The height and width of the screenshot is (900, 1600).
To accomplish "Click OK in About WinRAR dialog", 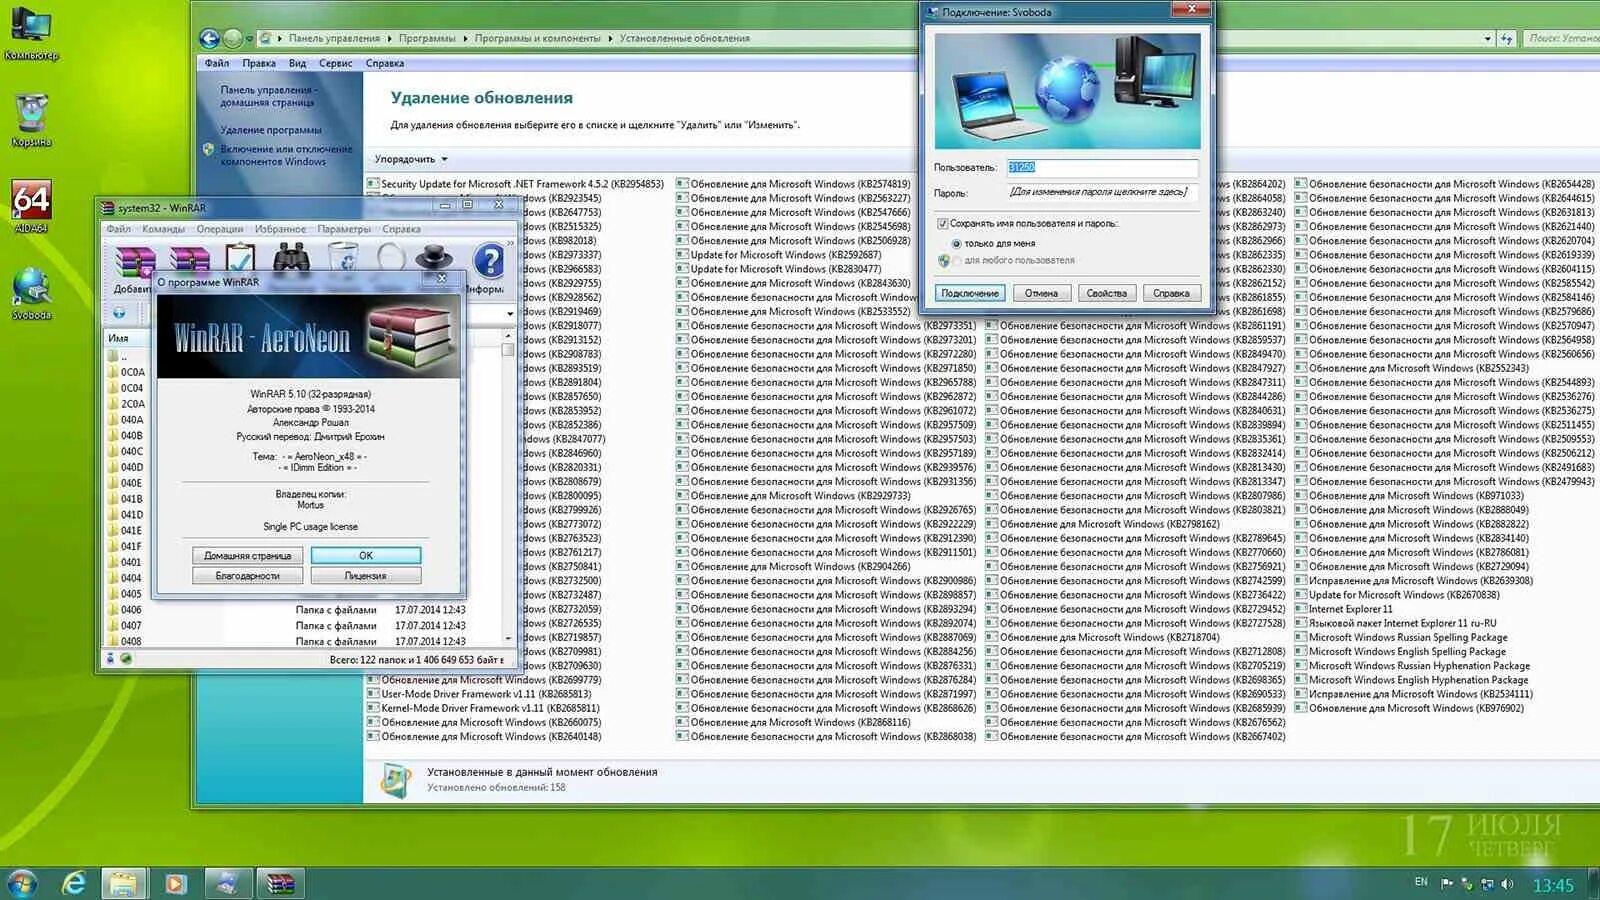I will [x=366, y=555].
